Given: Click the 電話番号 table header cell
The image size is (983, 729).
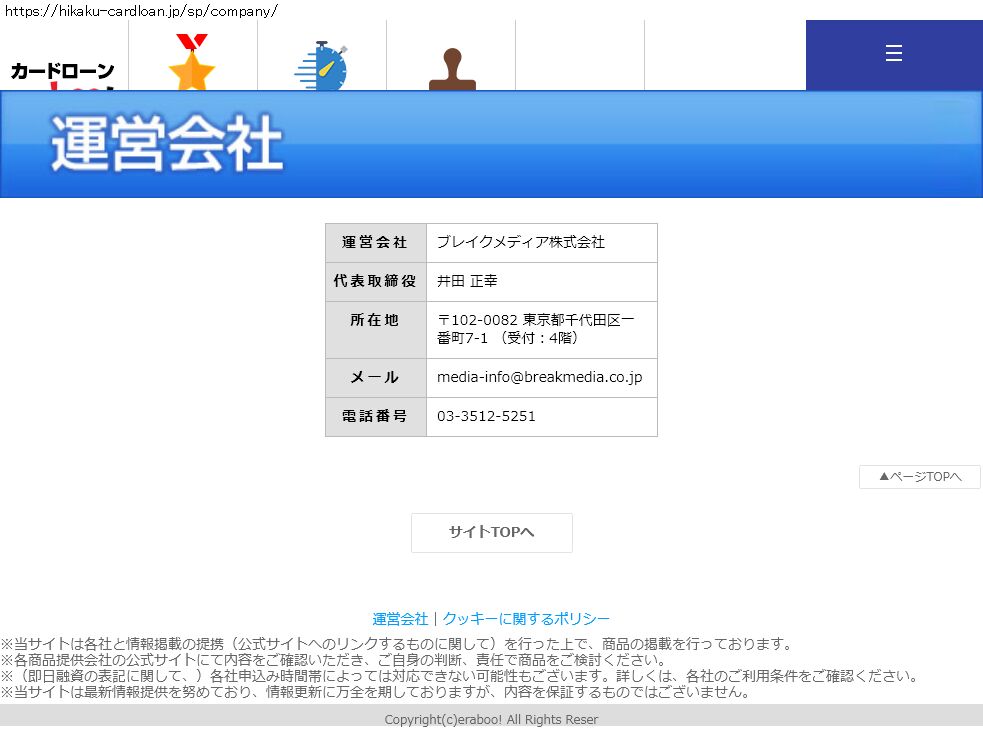Looking at the screenshot, I should point(375,416).
